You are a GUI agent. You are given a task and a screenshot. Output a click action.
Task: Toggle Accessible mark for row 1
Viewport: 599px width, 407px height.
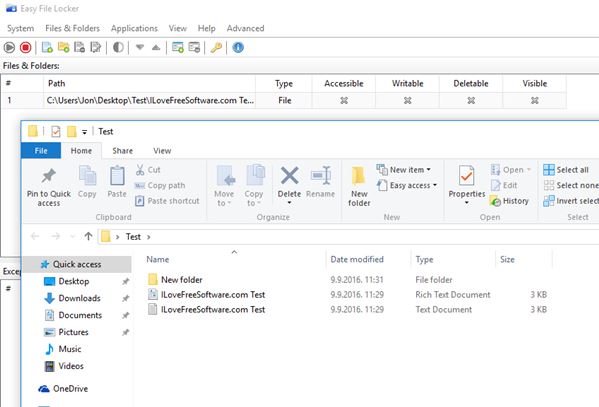344,101
